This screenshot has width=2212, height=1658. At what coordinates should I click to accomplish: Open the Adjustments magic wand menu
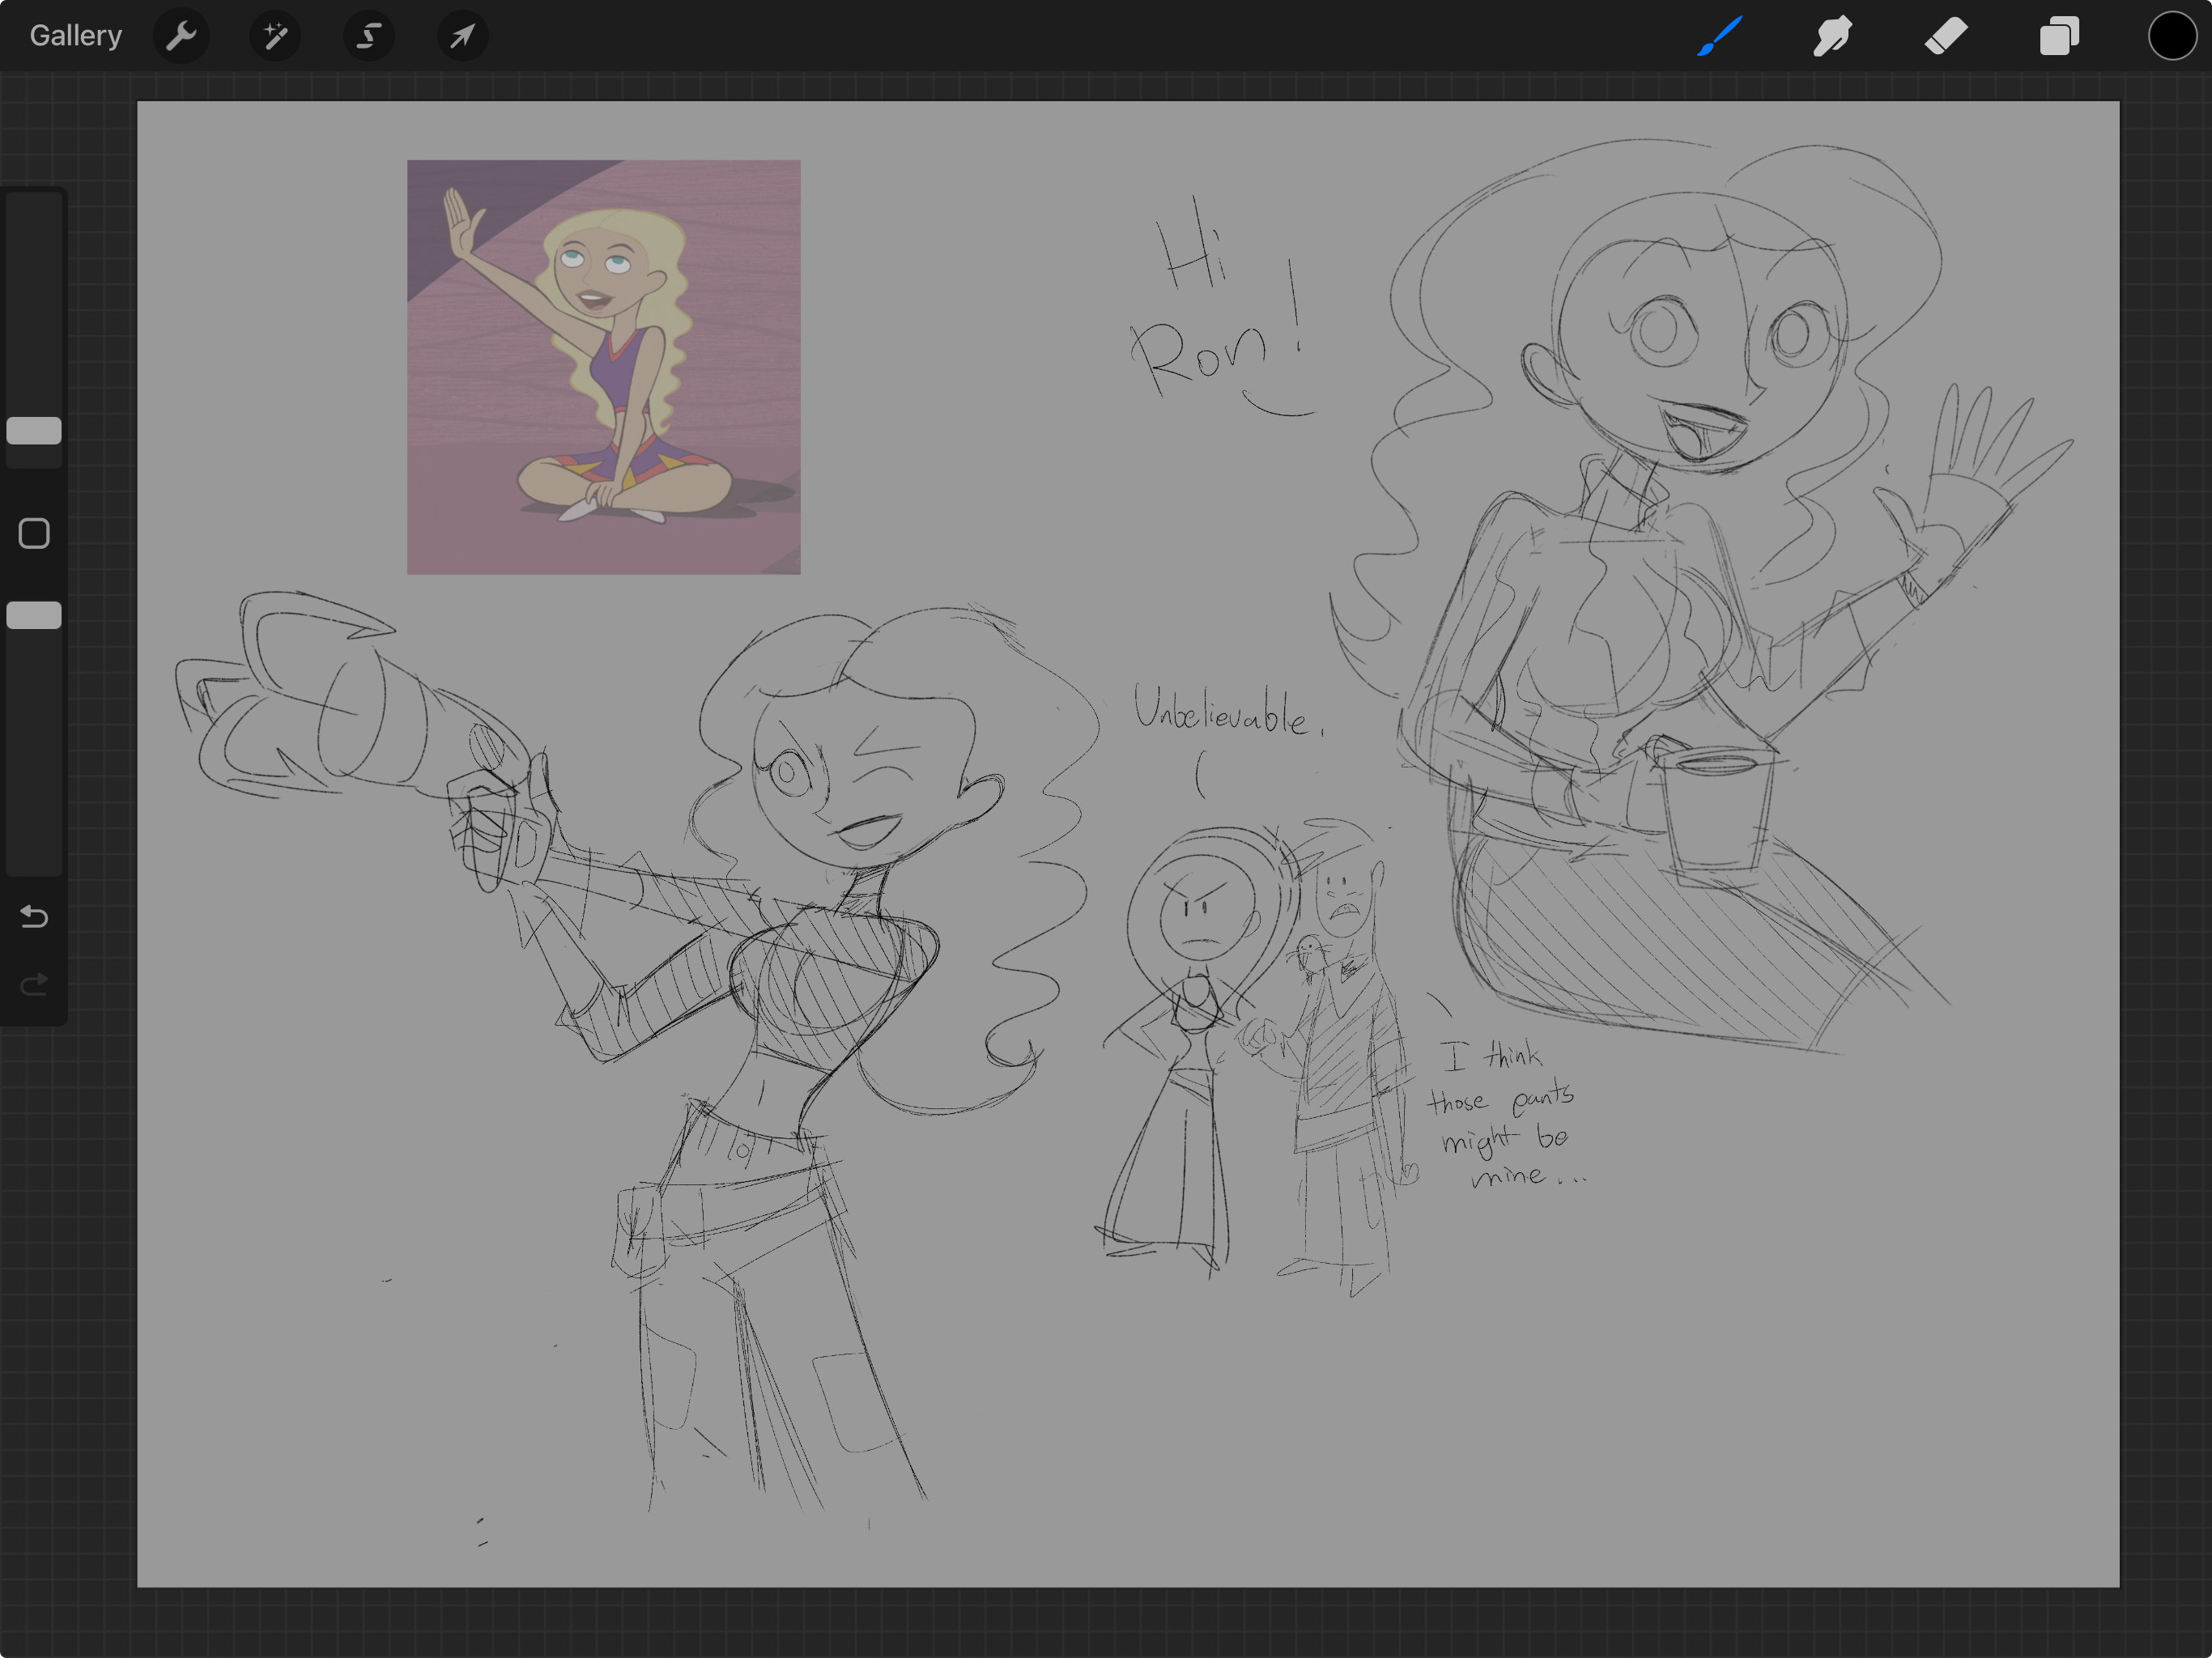(275, 36)
